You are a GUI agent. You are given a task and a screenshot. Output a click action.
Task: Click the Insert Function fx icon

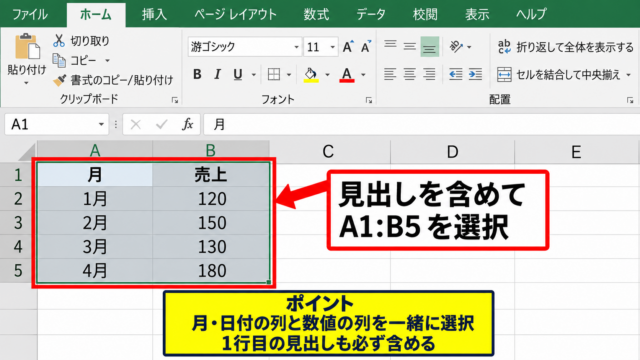tap(187, 124)
